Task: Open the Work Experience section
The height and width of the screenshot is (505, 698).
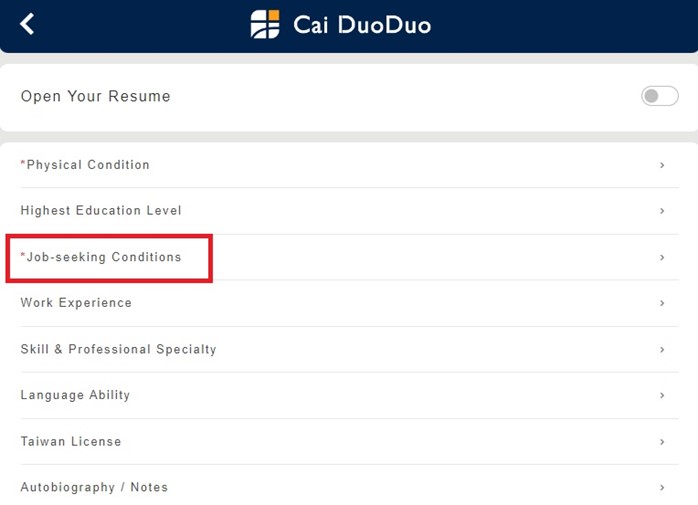Action: [x=76, y=303]
